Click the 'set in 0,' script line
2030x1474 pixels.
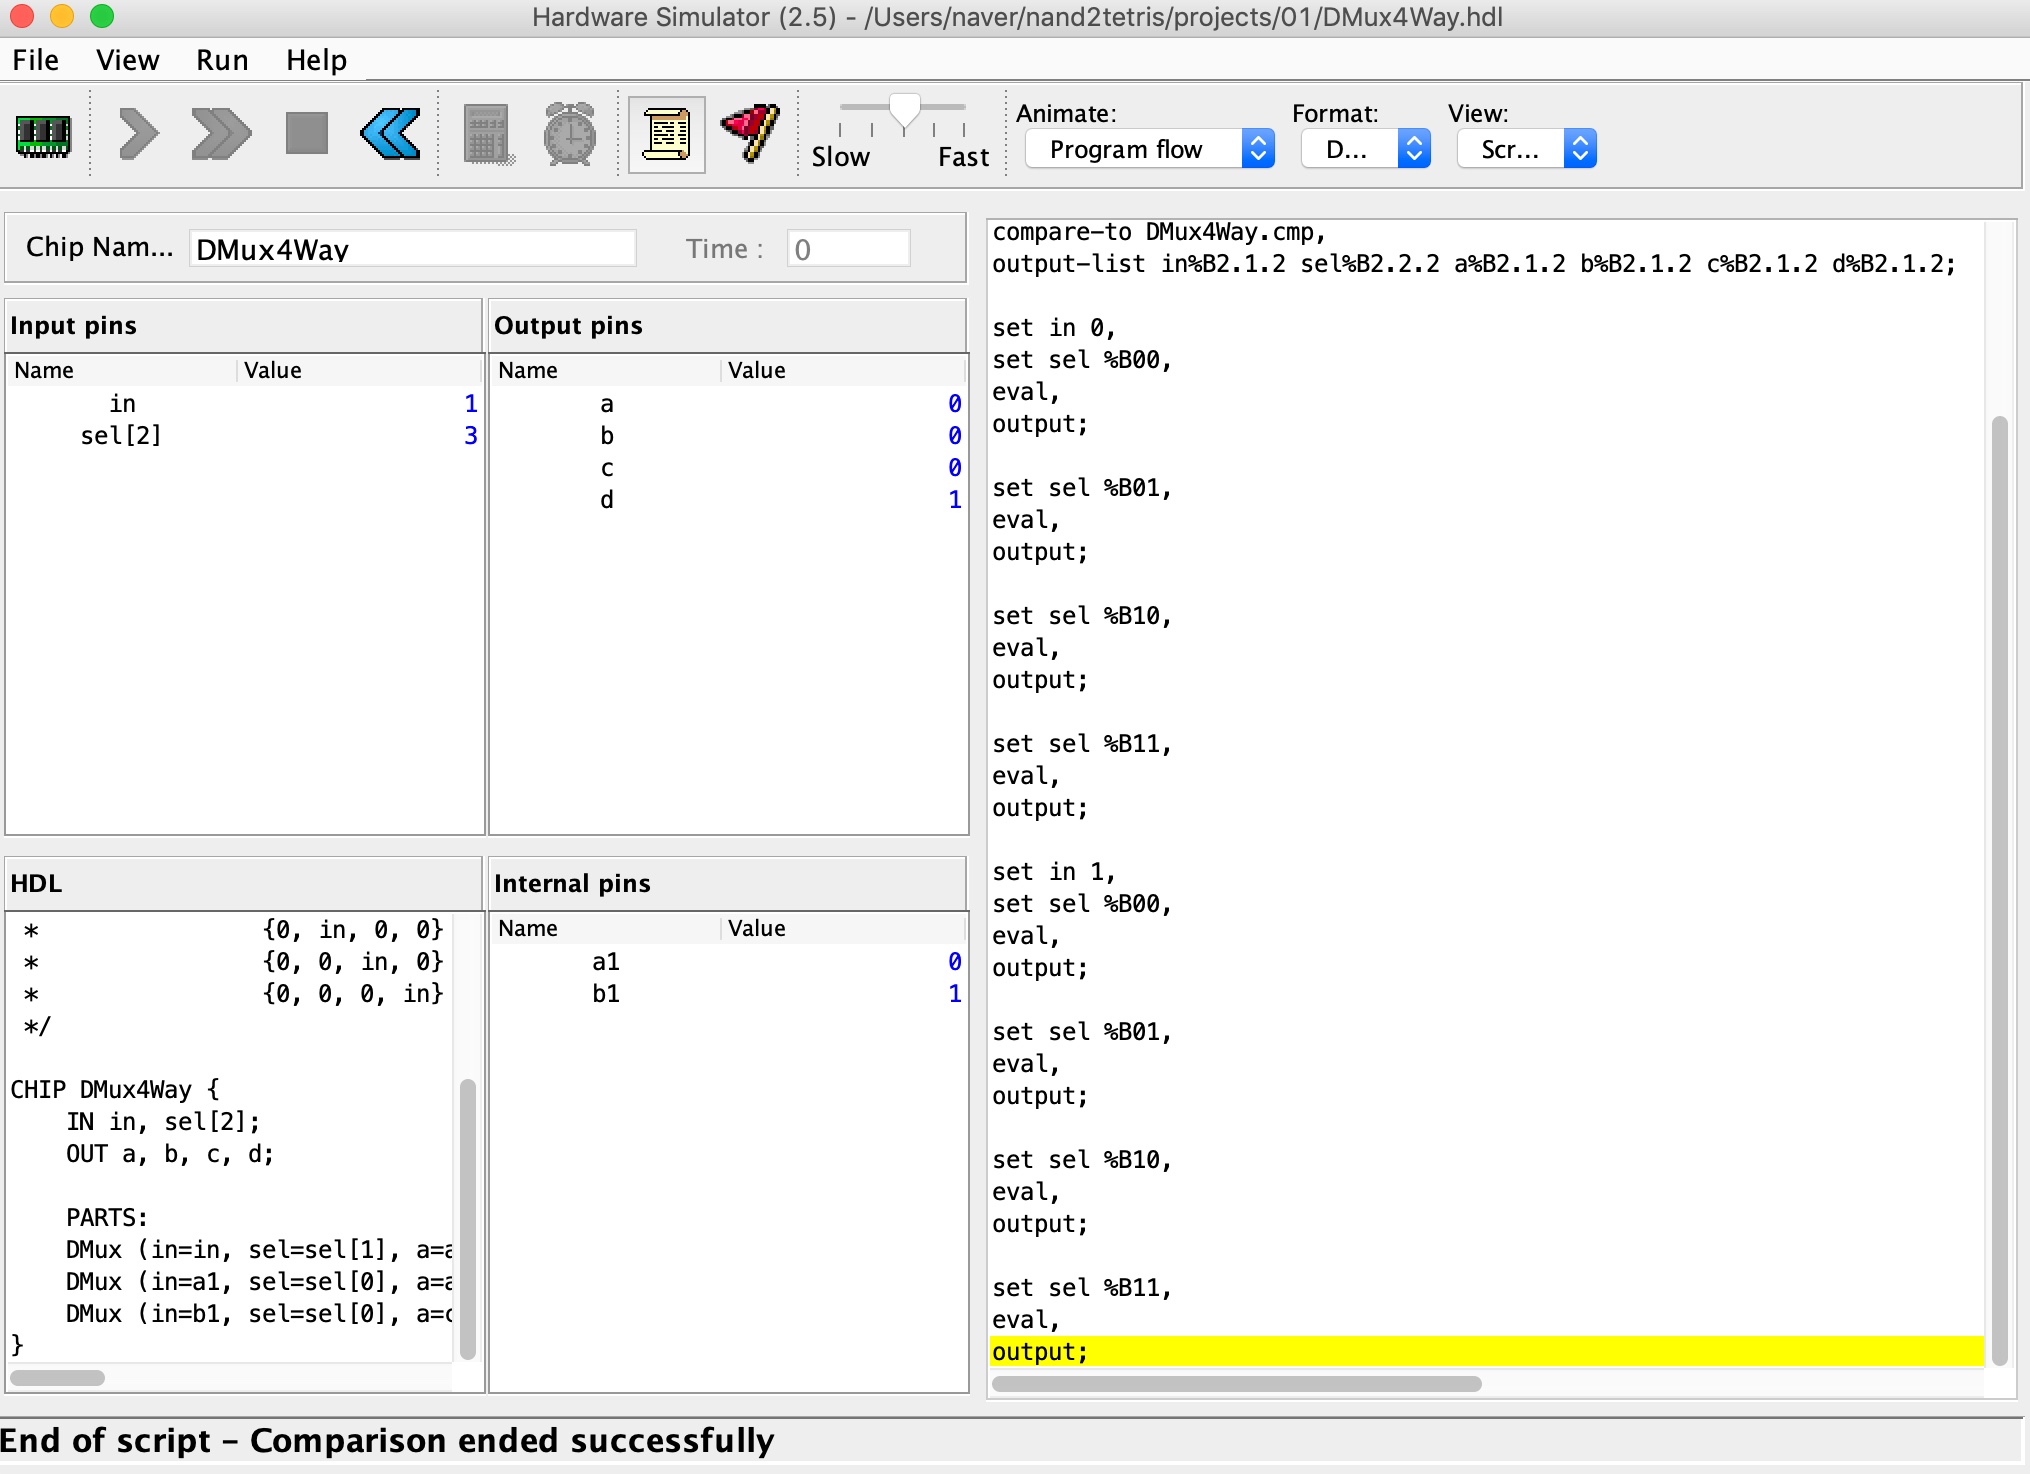[1053, 328]
